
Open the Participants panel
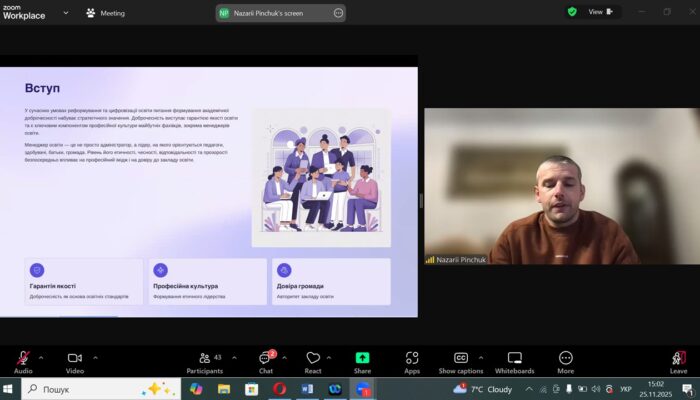tap(204, 358)
